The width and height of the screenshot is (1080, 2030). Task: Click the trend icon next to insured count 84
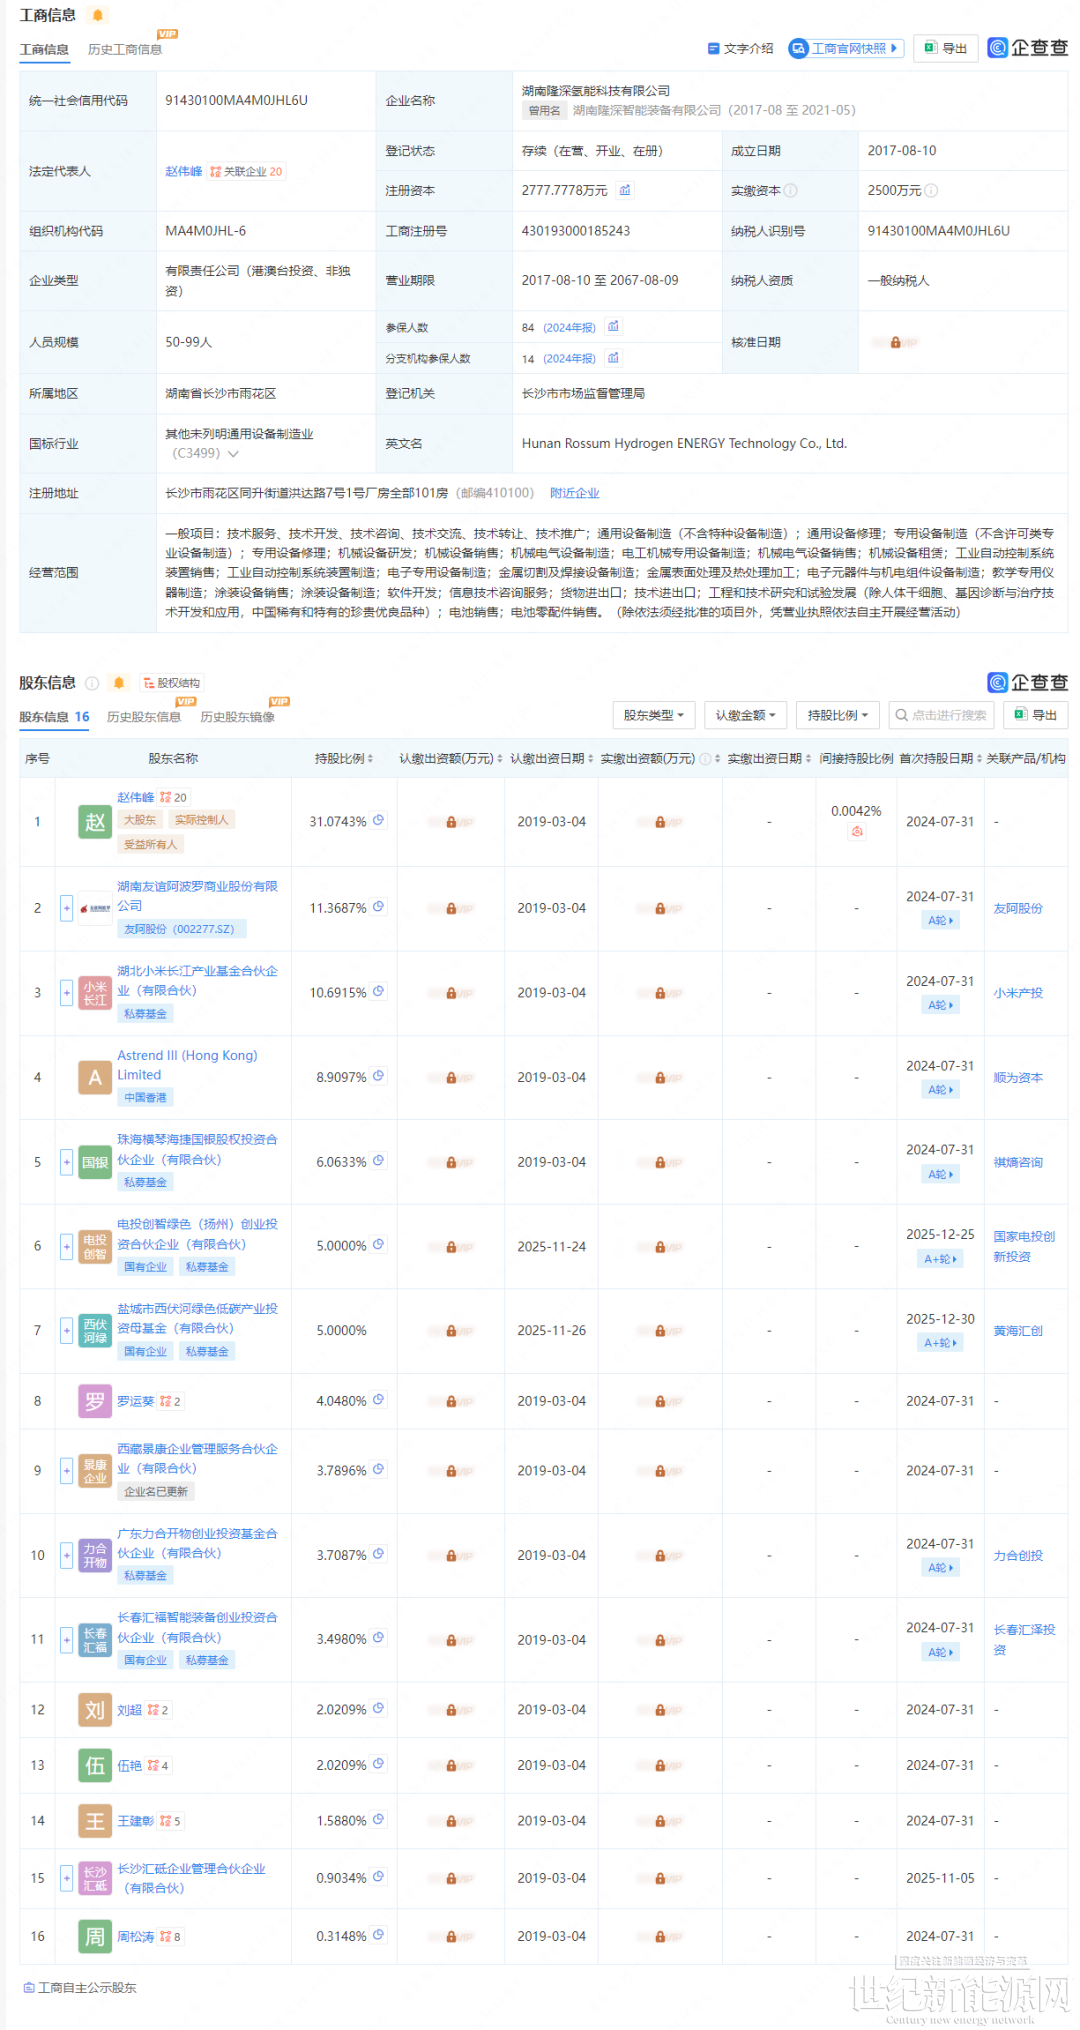(x=613, y=327)
